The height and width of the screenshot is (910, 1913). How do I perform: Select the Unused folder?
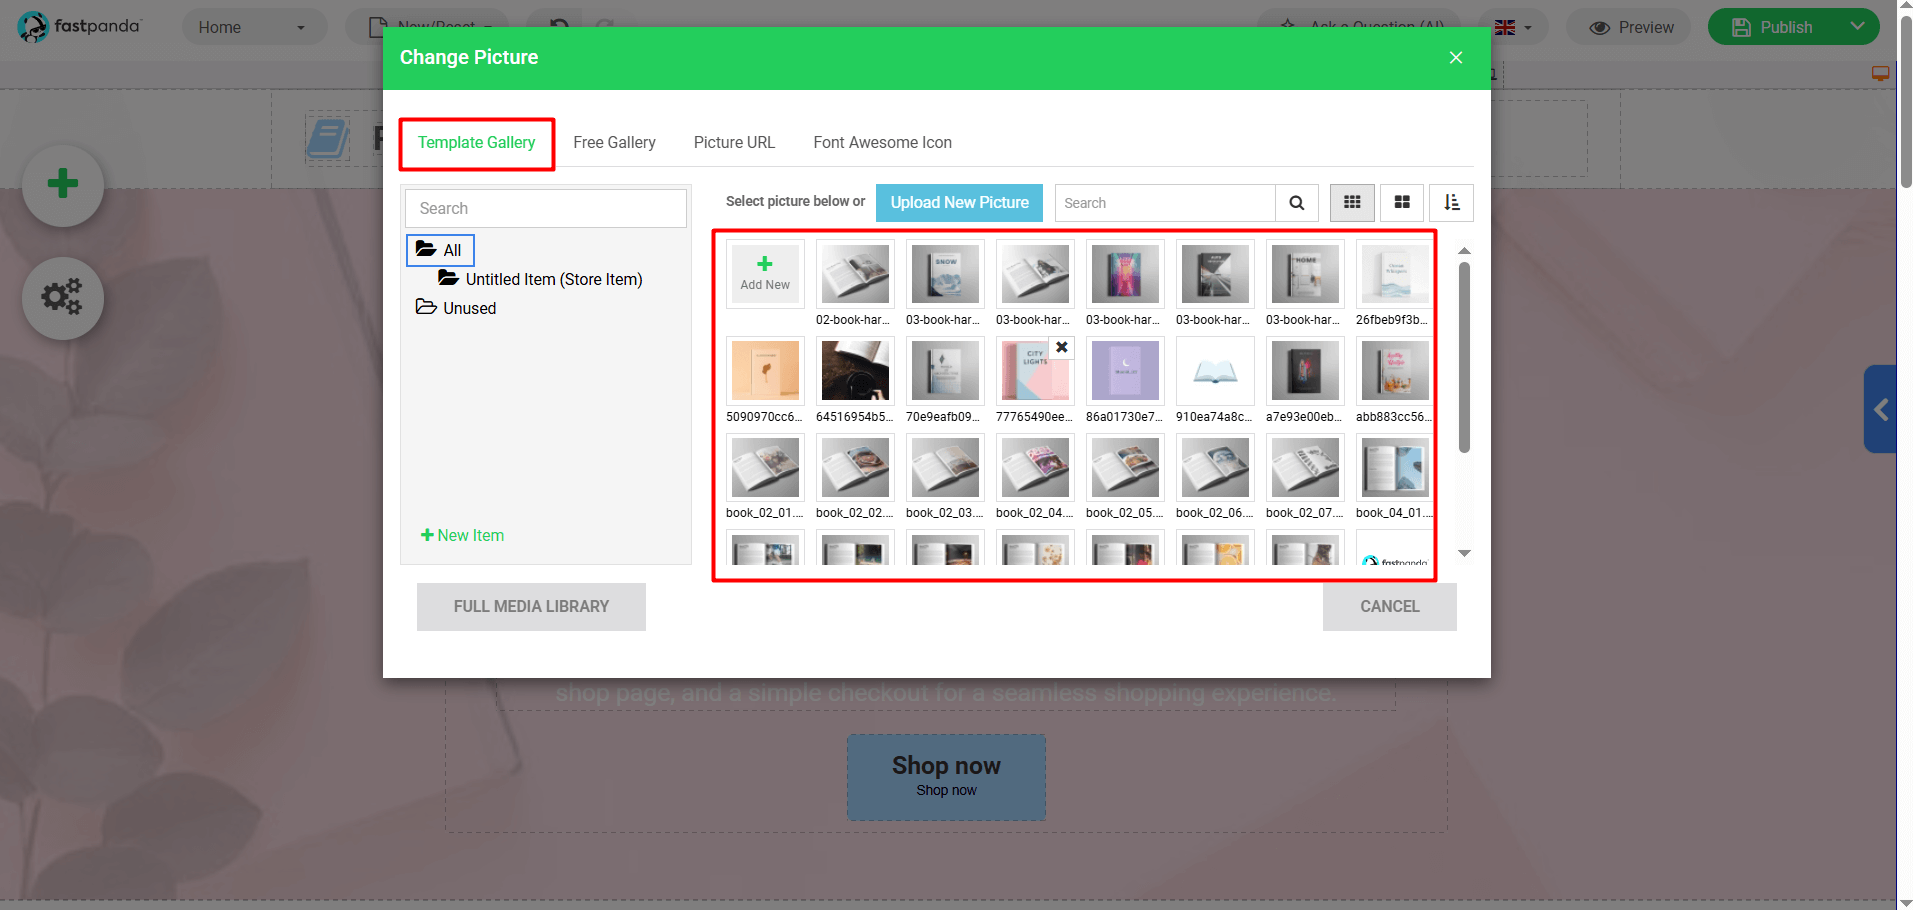(468, 308)
